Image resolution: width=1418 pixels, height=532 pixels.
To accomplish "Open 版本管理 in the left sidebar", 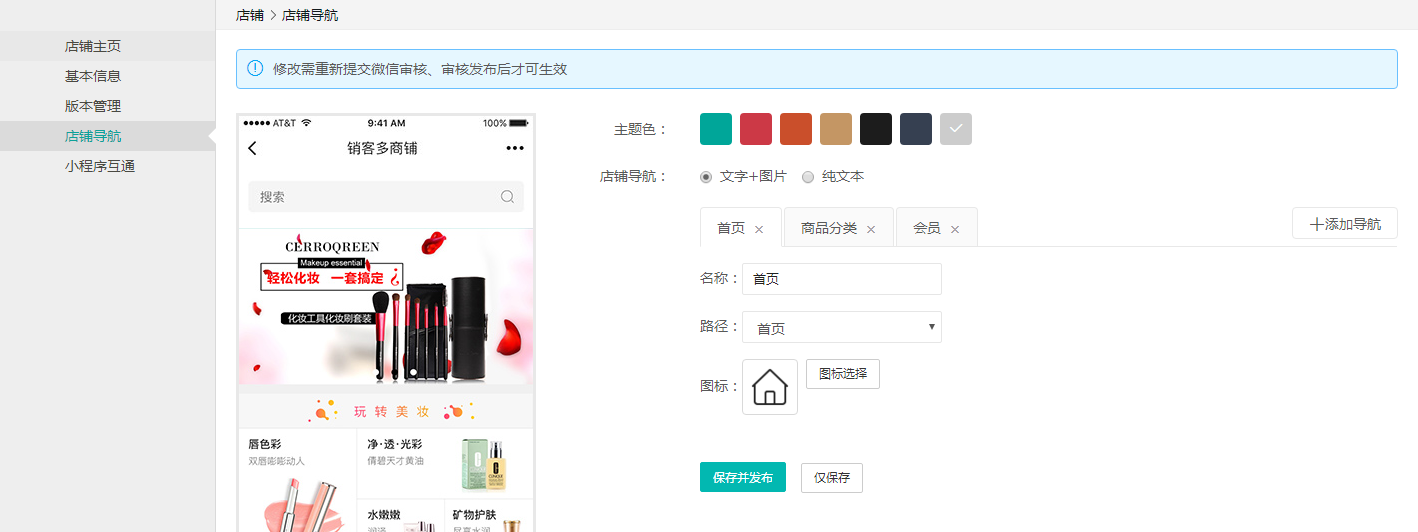I will [x=93, y=106].
